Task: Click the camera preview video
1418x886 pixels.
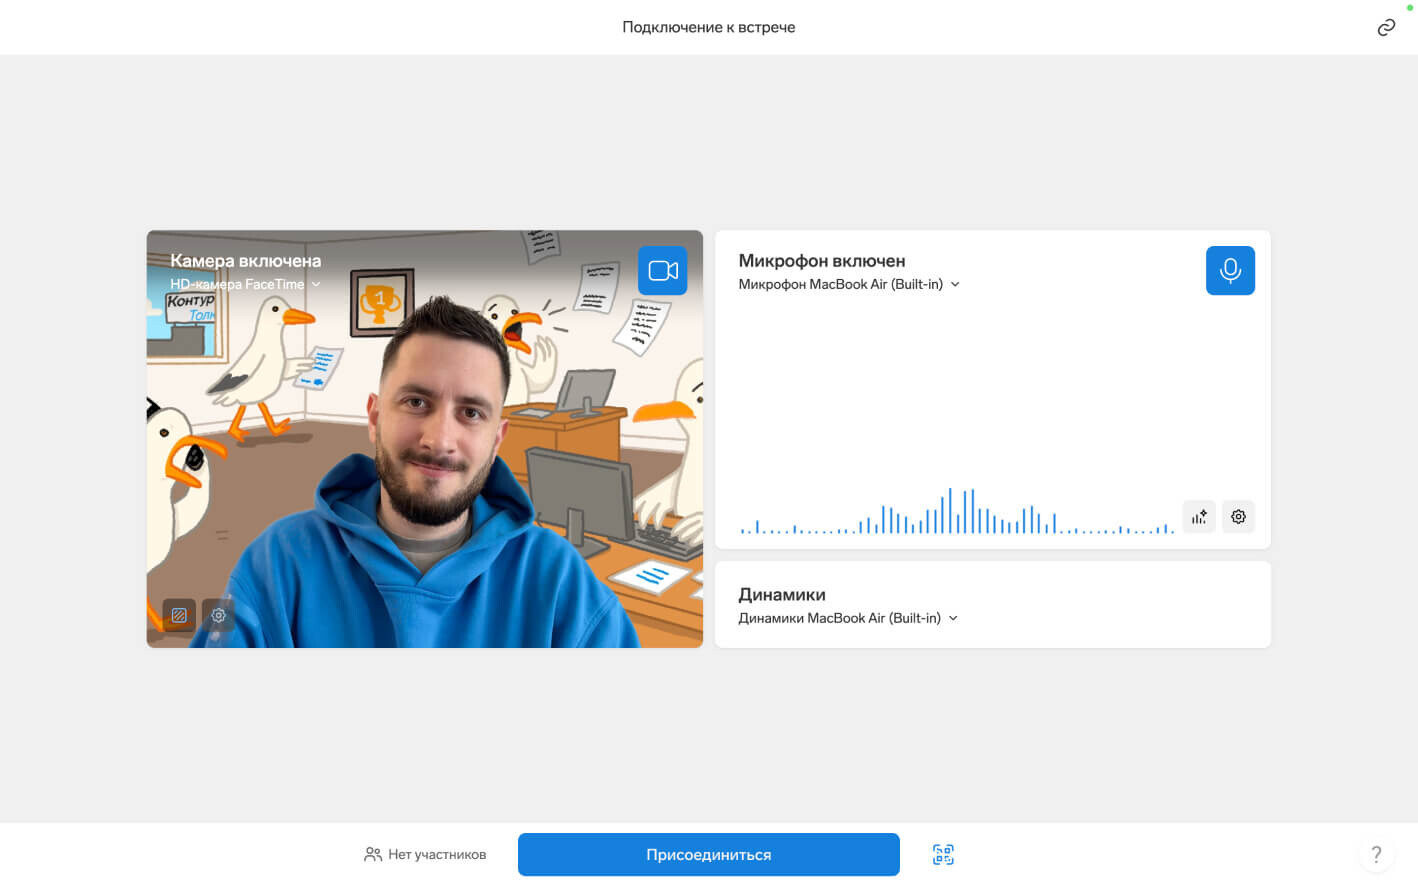Action: (x=425, y=439)
